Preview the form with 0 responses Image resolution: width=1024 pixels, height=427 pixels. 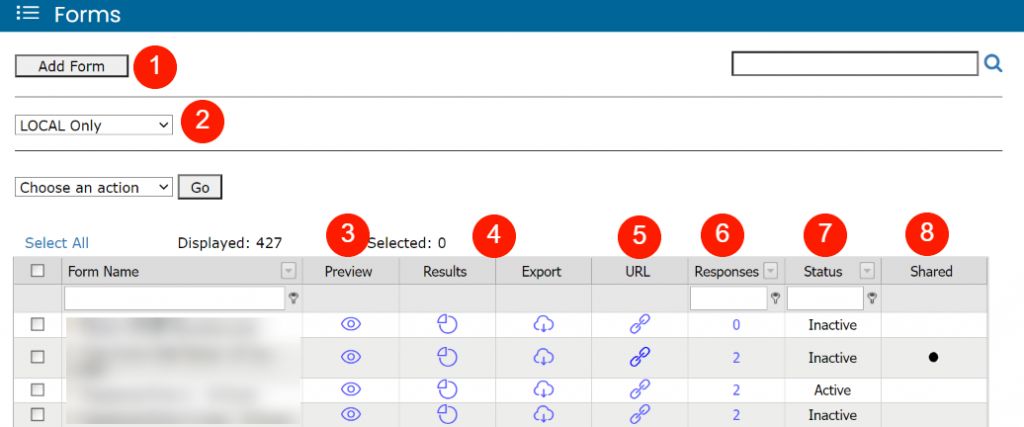pyautogui.click(x=351, y=324)
